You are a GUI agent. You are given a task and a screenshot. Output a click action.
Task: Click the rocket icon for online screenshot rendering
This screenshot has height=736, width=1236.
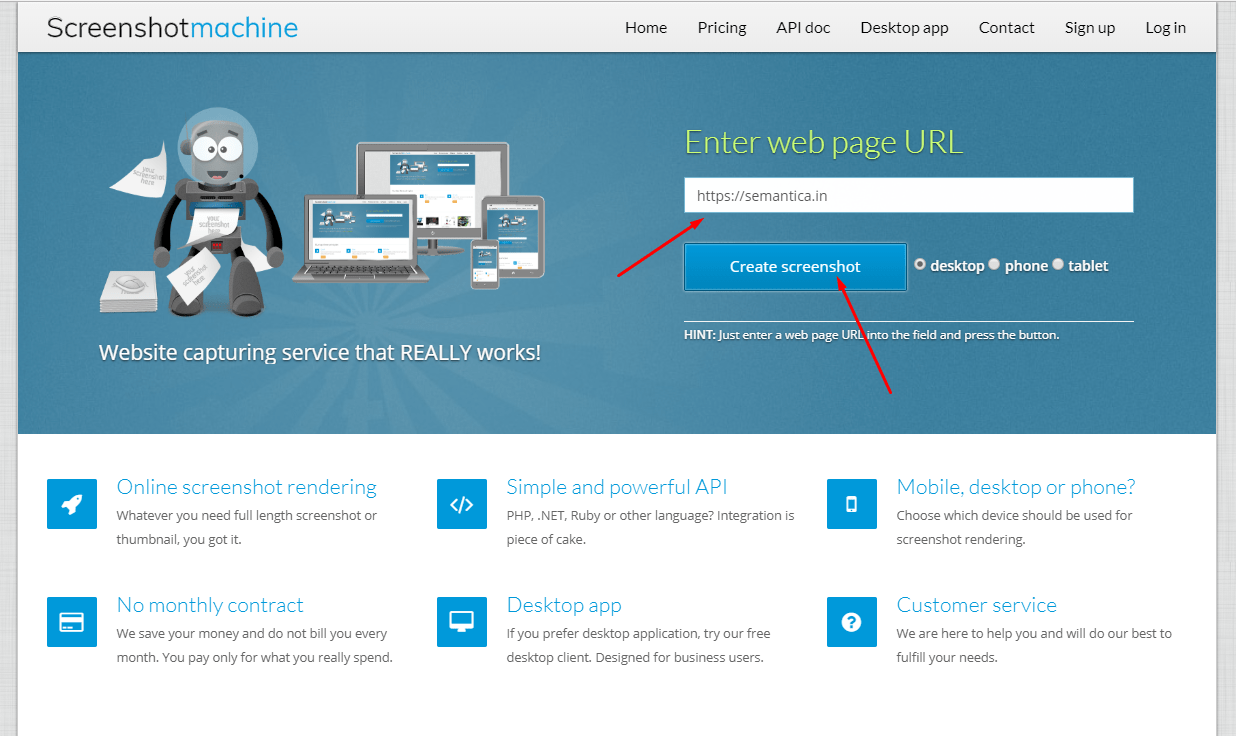(72, 504)
